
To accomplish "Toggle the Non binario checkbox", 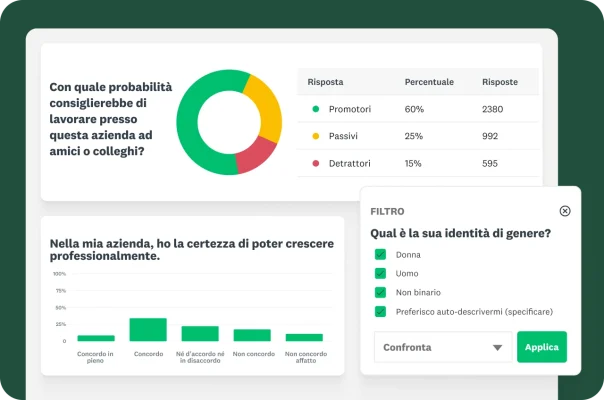I will click(x=380, y=292).
